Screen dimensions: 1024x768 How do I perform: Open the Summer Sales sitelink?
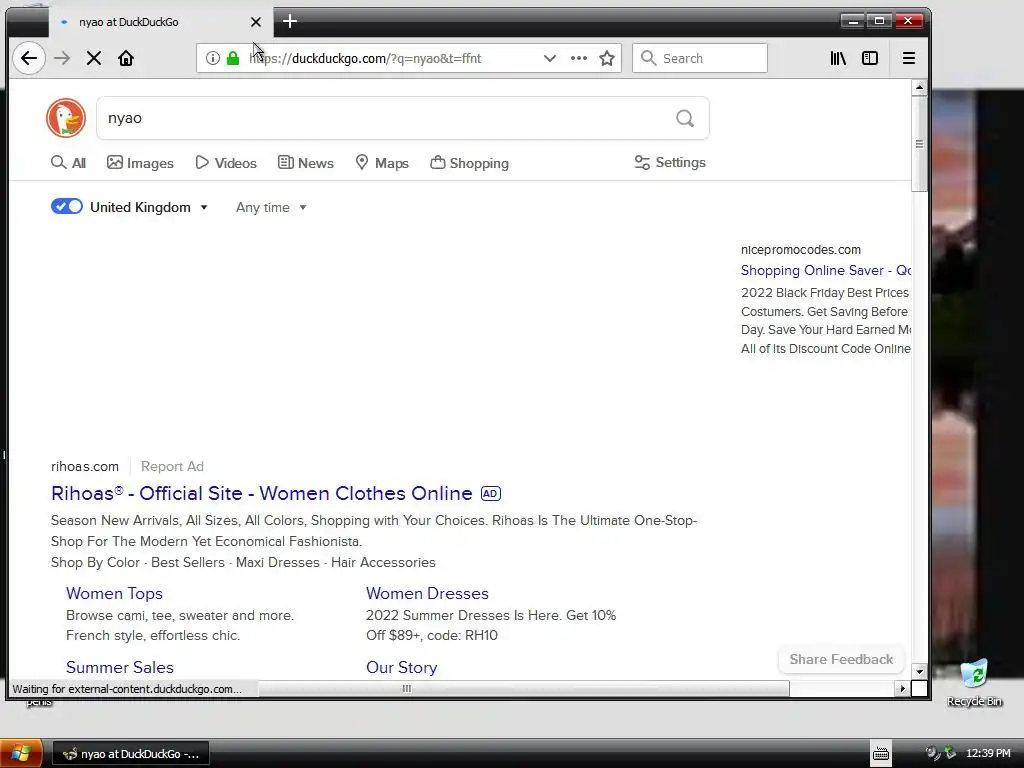[x=120, y=667]
